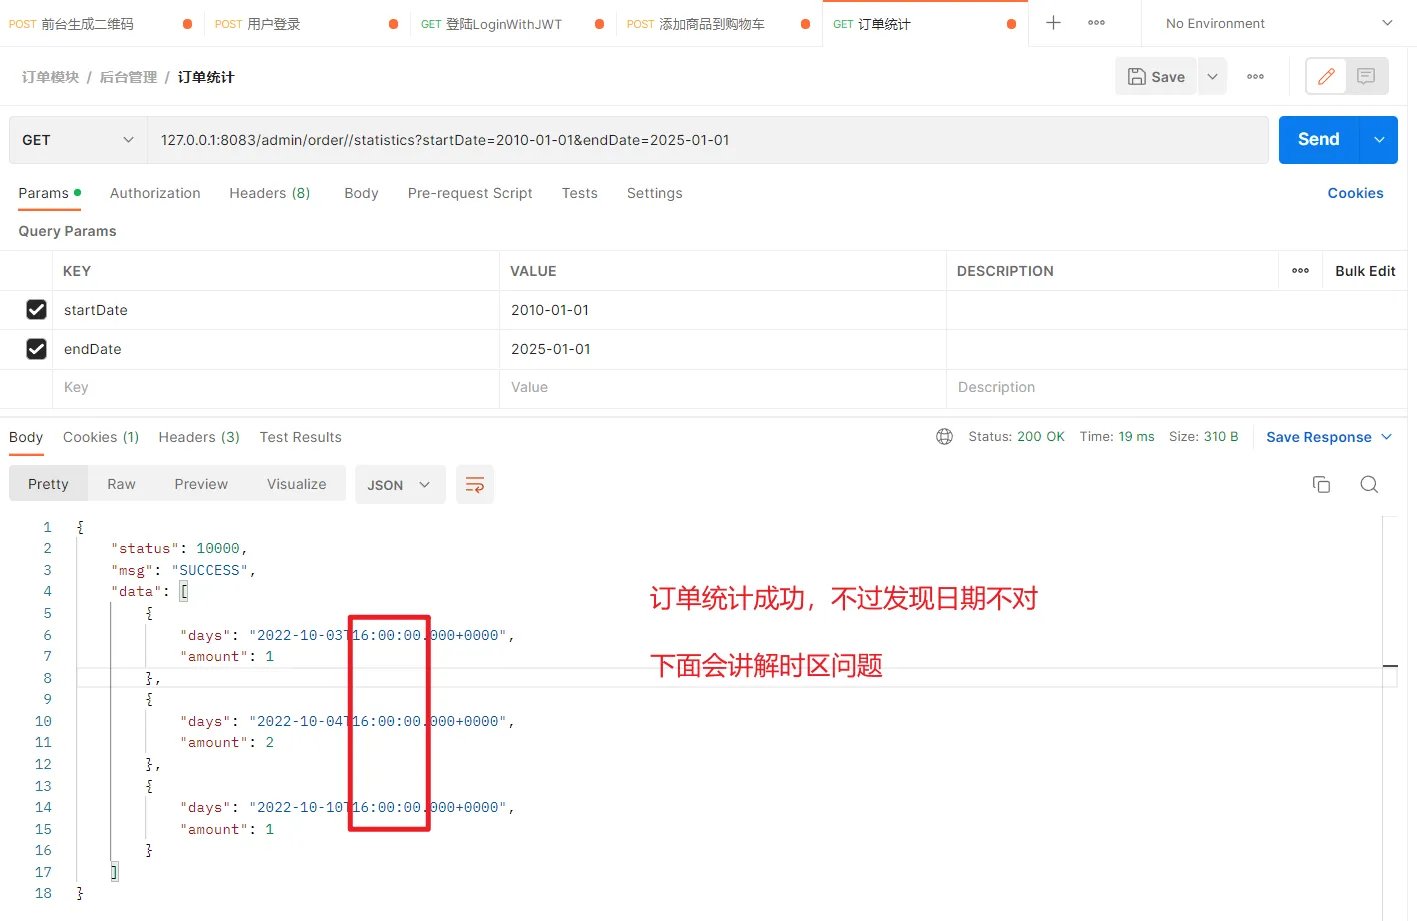This screenshot has height=921, width=1417.
Task: Click Bulk Edit for query params
Action: 1365,271
